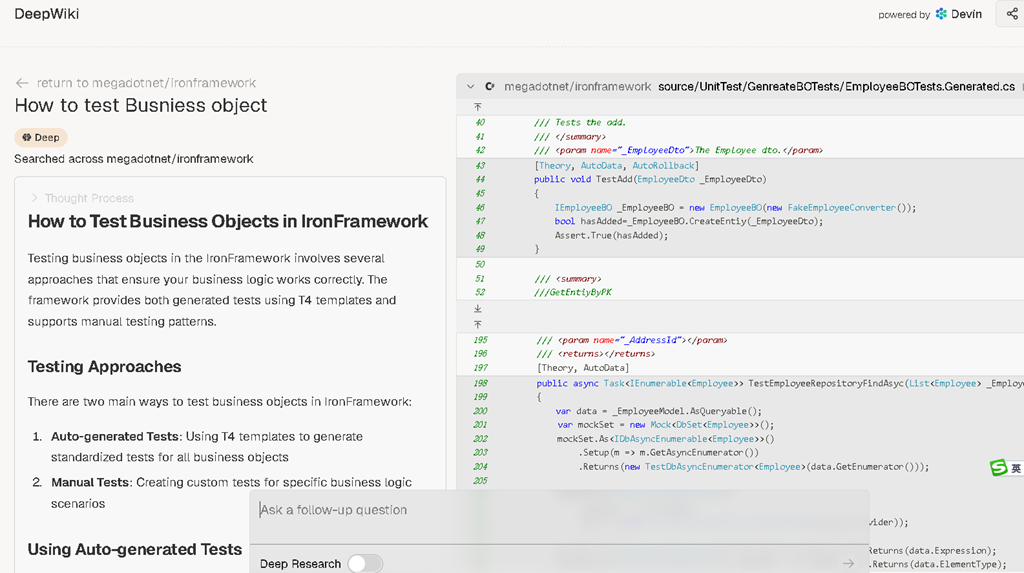Click line 46 new EmployeeBO code

[x=735, y=208]
